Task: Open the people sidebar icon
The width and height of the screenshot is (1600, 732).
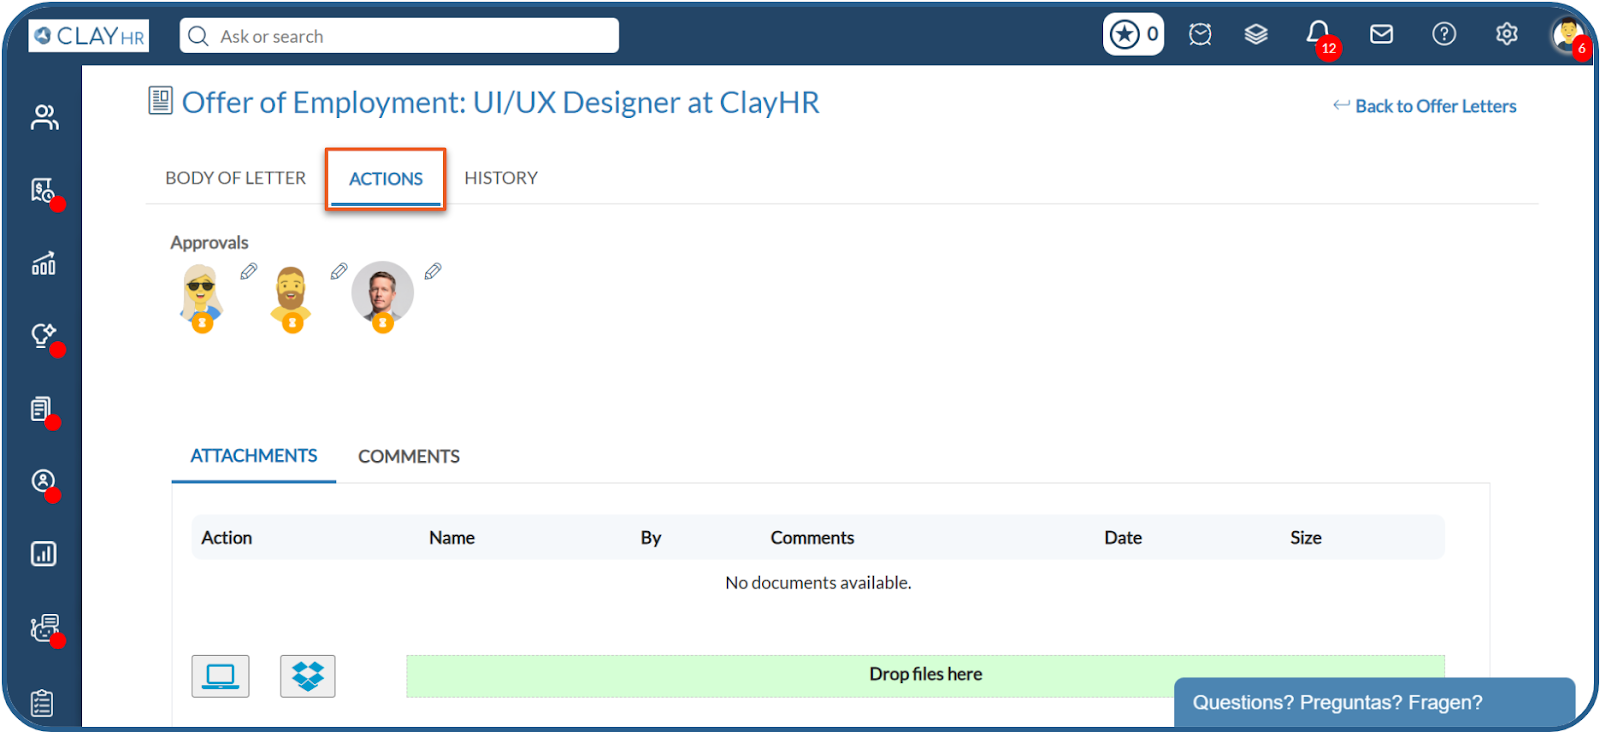Action: point(44,118)
